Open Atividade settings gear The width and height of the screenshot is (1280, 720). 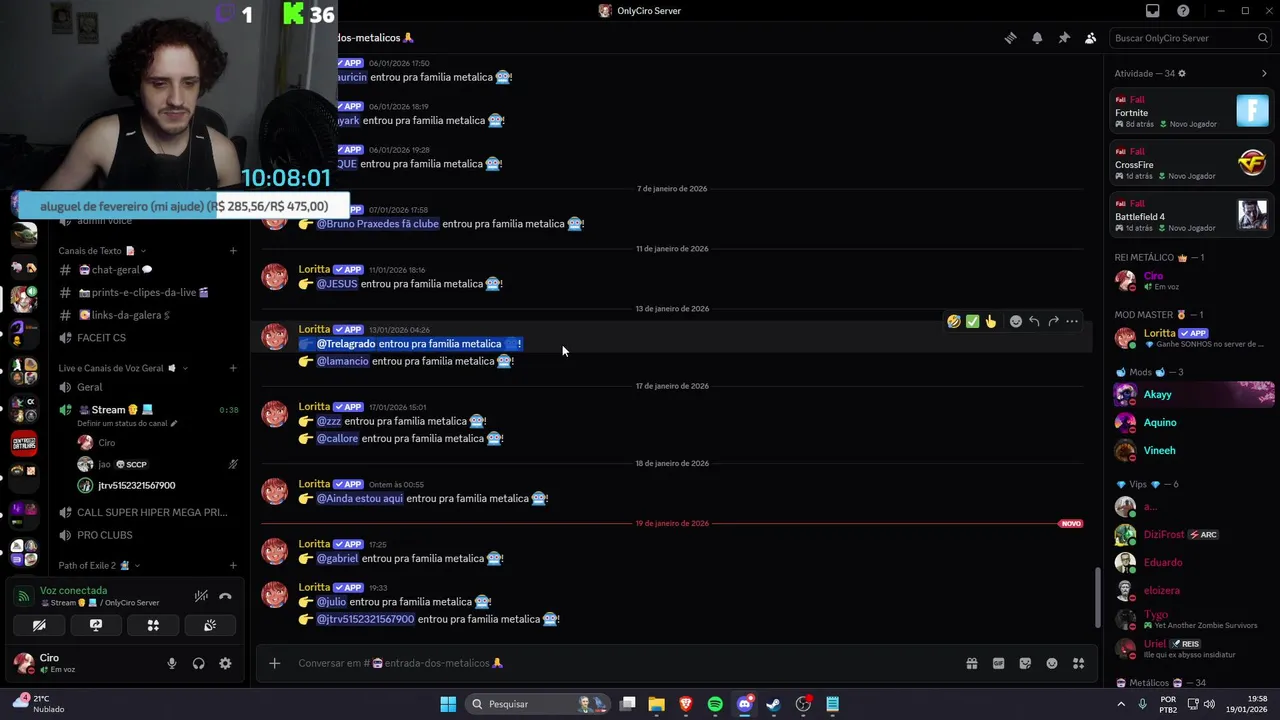(x=1182, y=73)
